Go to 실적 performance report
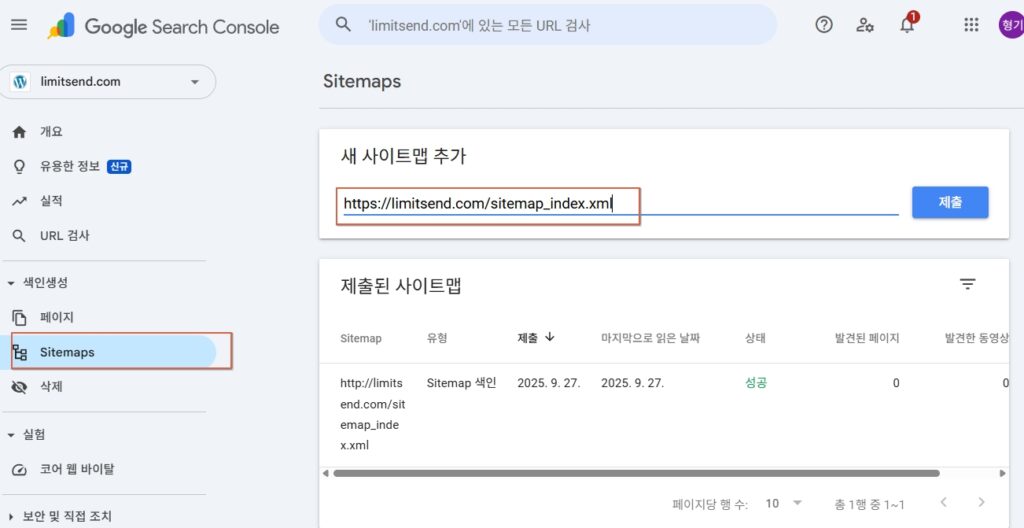The width and height of the screenshot is (1024, 528). [50, 201]
